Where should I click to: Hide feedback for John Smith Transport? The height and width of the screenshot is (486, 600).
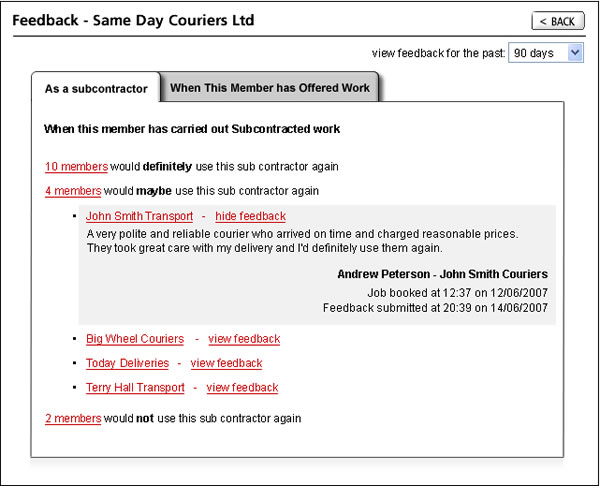tap(250, 216)
